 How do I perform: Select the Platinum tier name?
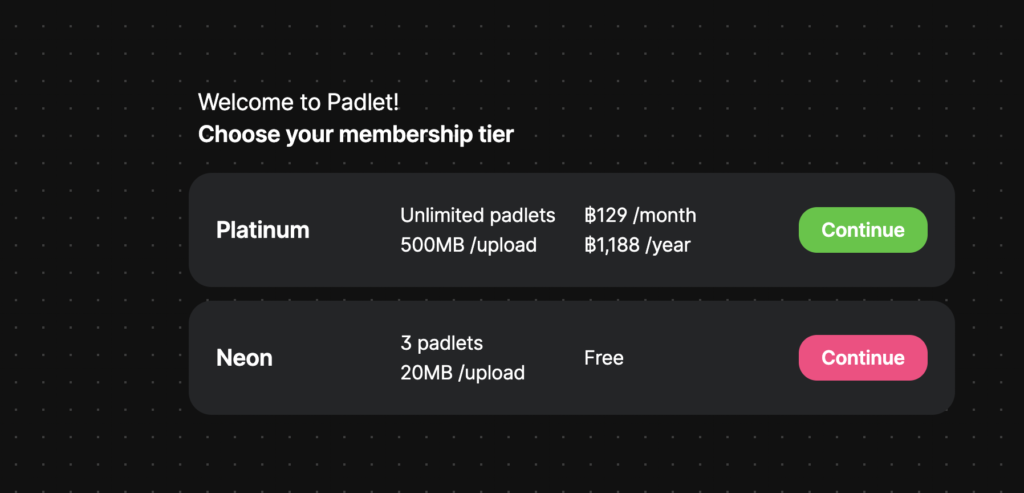(263, 230)
